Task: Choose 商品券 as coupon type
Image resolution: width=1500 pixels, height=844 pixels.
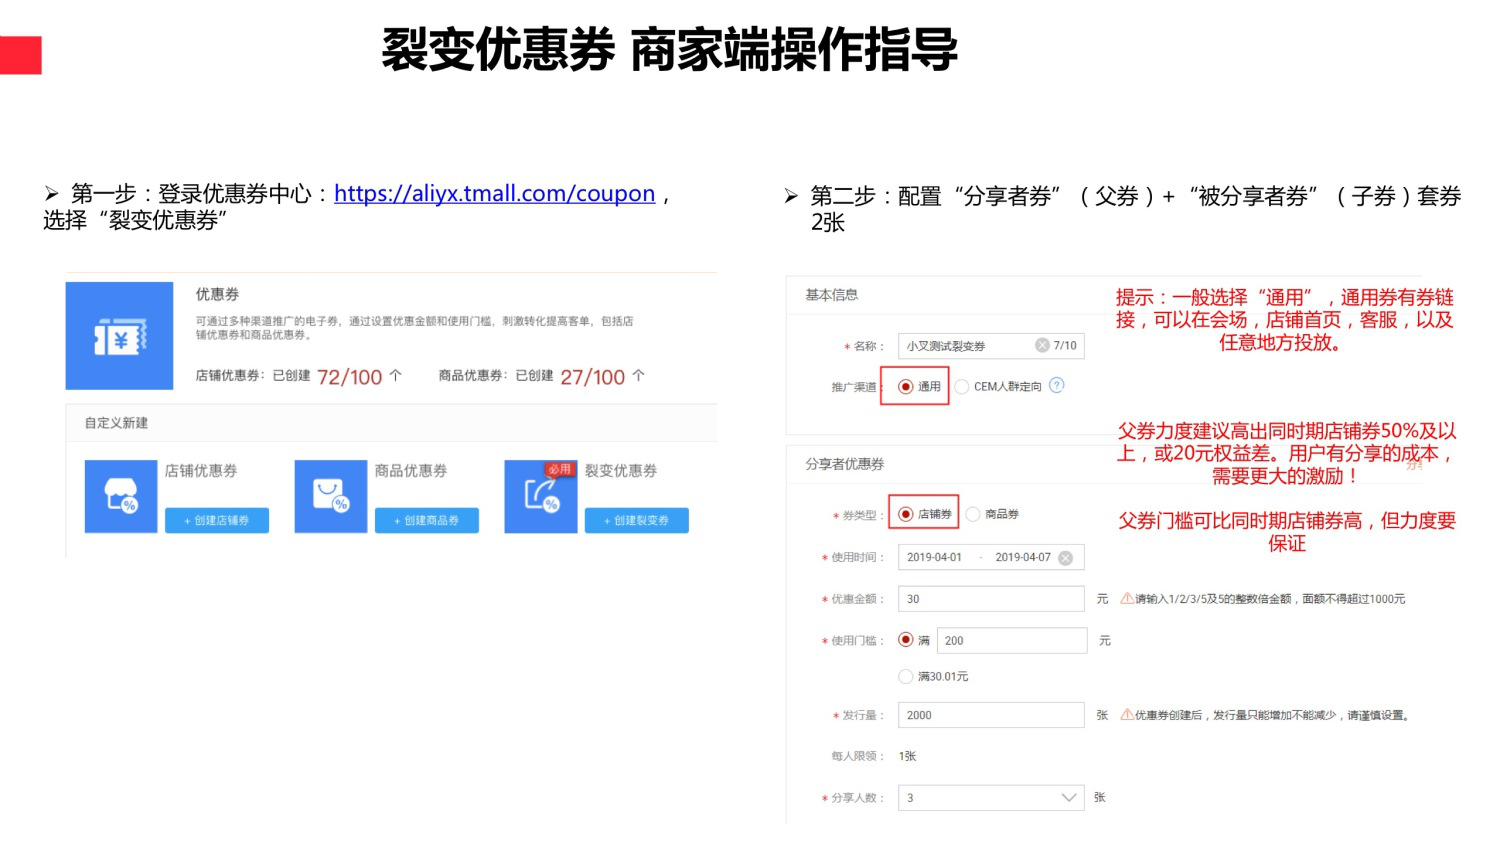Action: (x=973, y=514)
